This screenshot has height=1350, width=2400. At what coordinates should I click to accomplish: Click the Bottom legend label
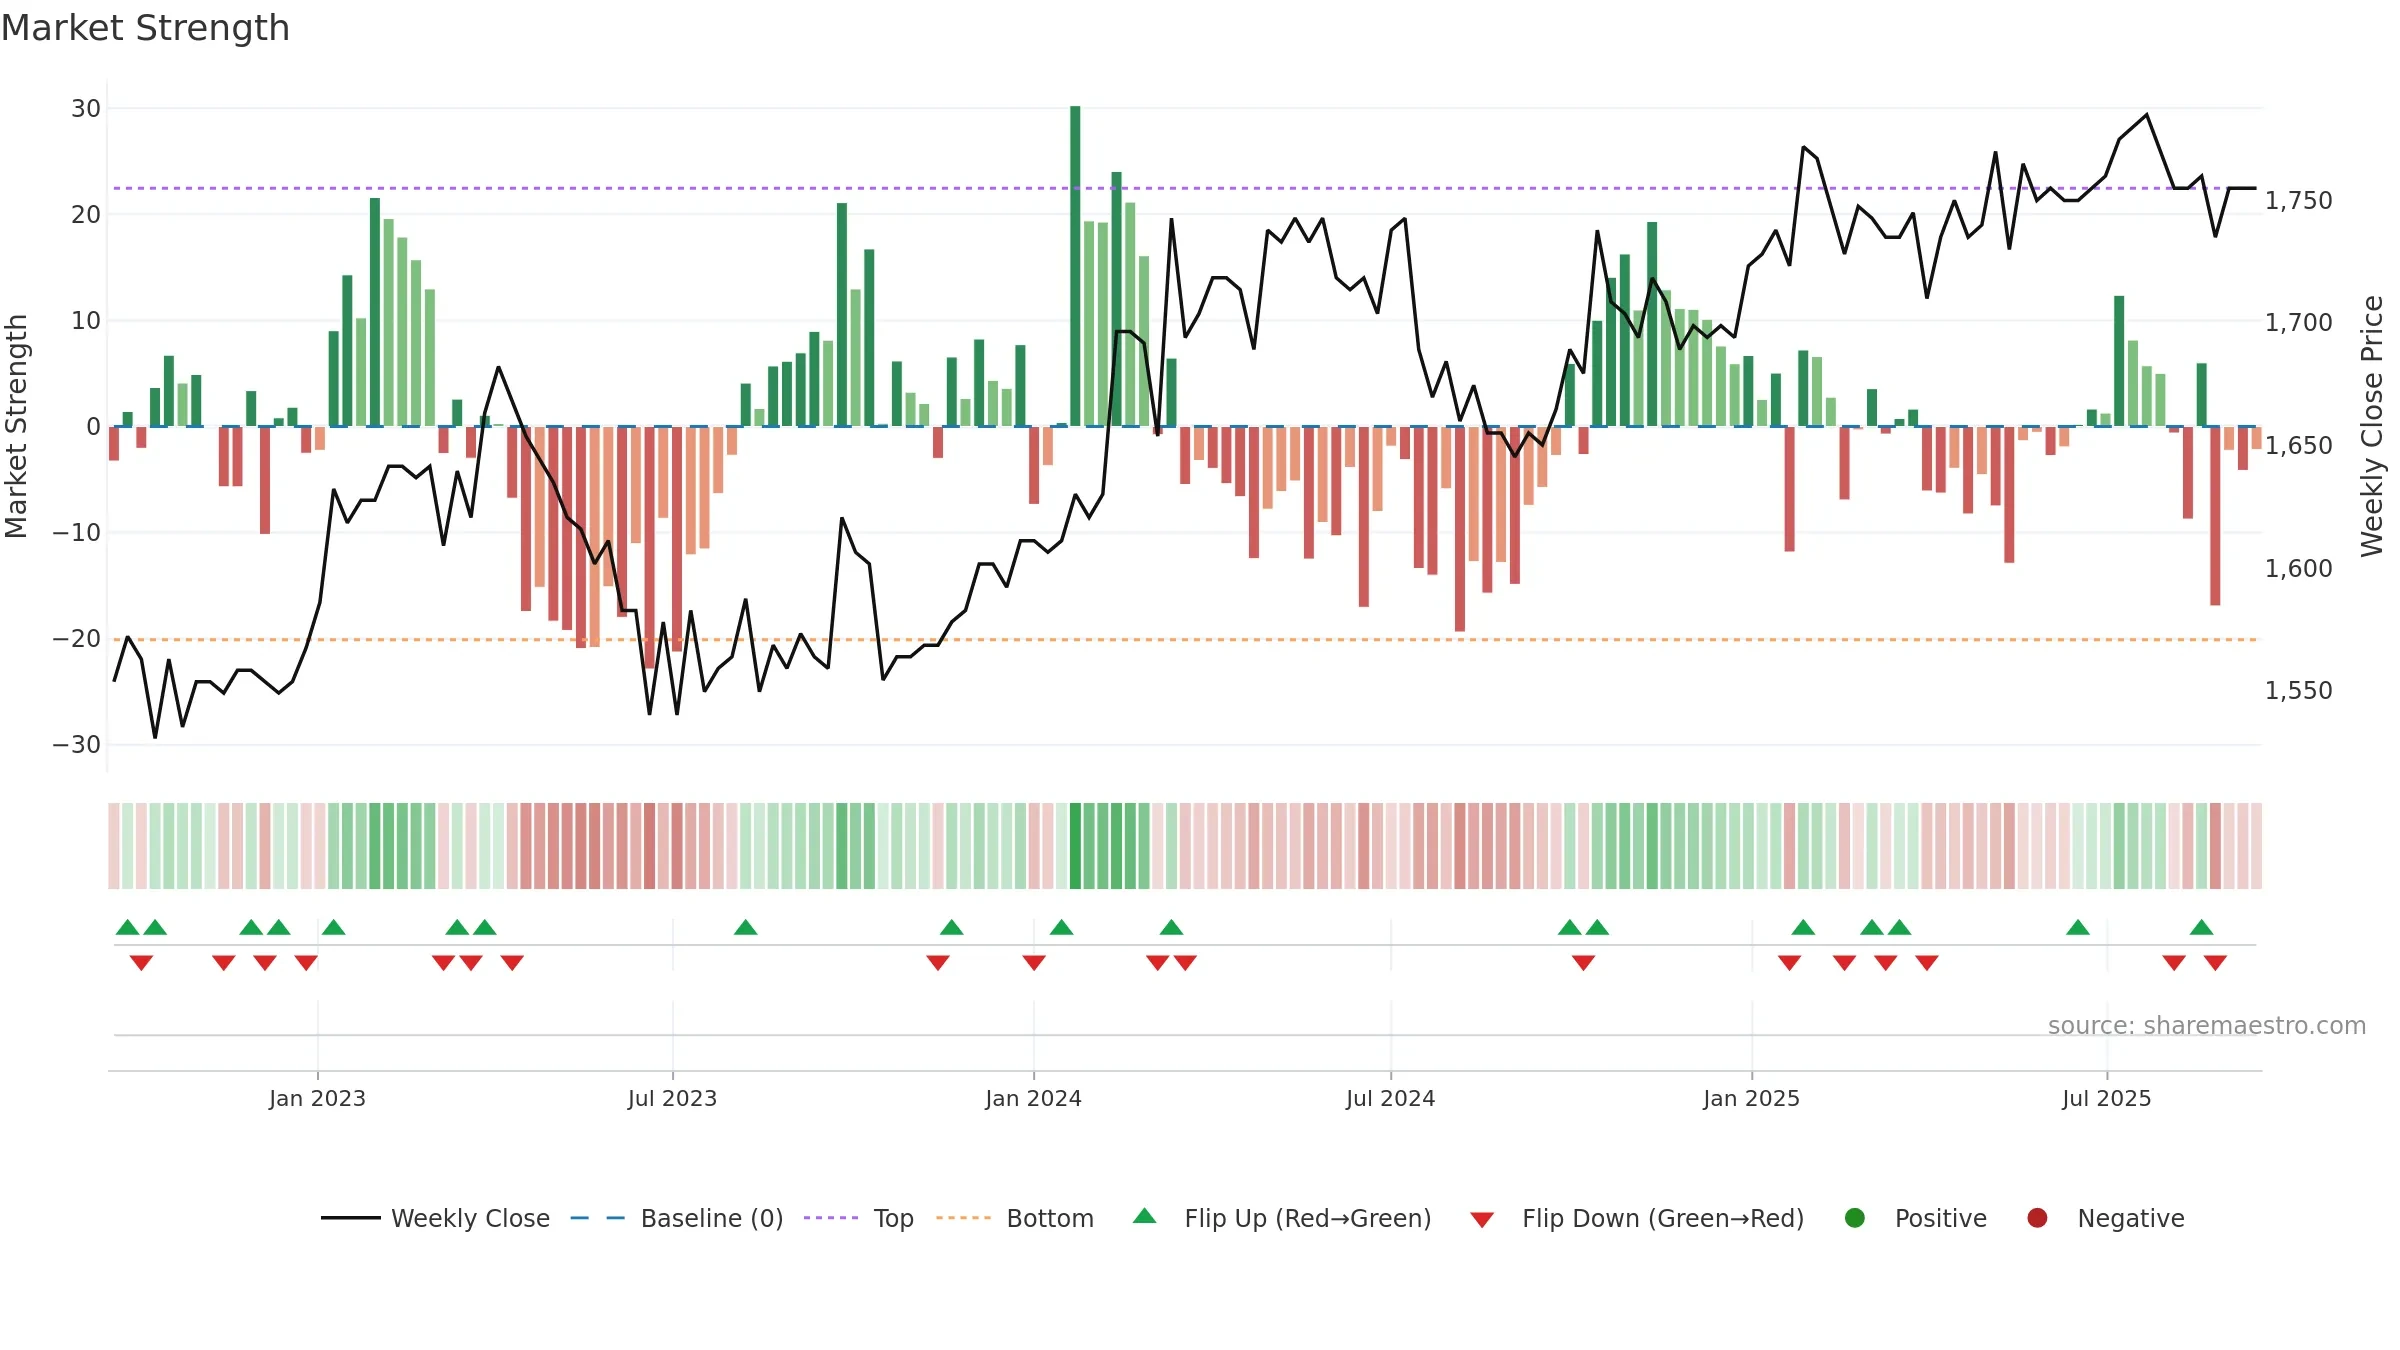1050,1218
